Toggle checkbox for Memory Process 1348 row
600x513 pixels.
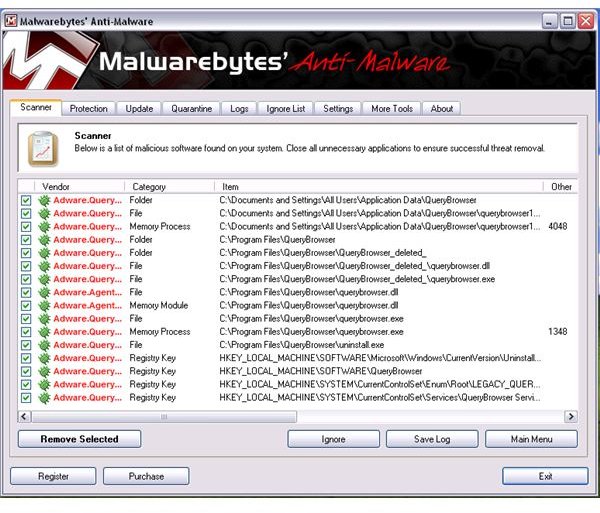tap(26, 332)
